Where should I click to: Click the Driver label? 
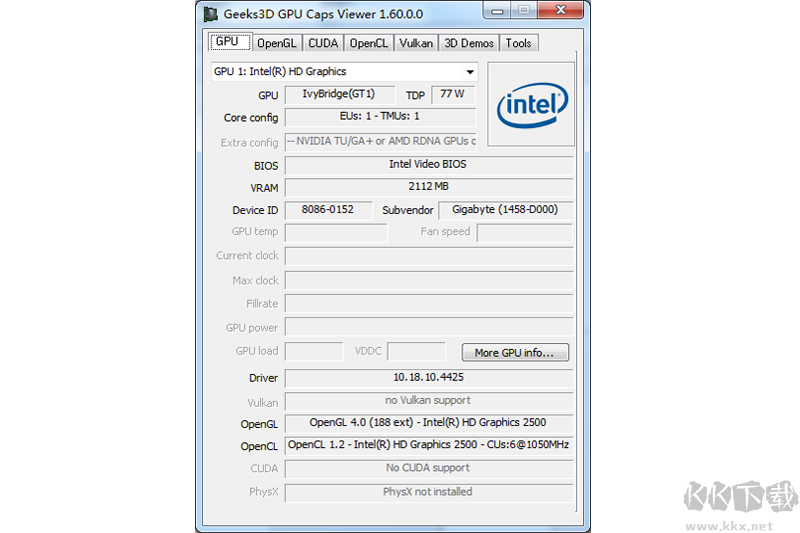[263, 378]
